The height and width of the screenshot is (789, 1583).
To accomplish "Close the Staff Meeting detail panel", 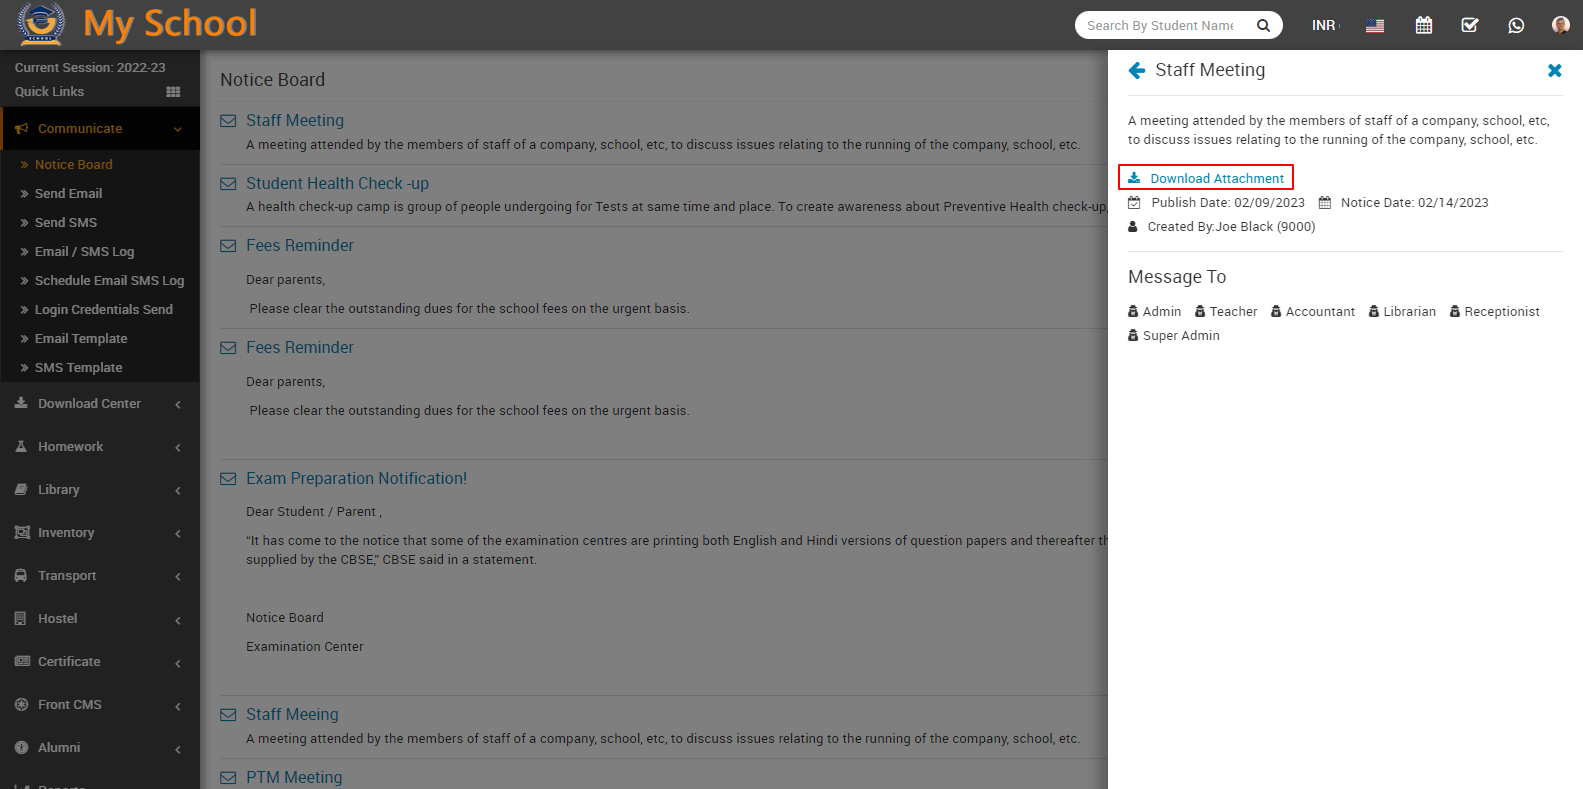I will (1554, 70).
